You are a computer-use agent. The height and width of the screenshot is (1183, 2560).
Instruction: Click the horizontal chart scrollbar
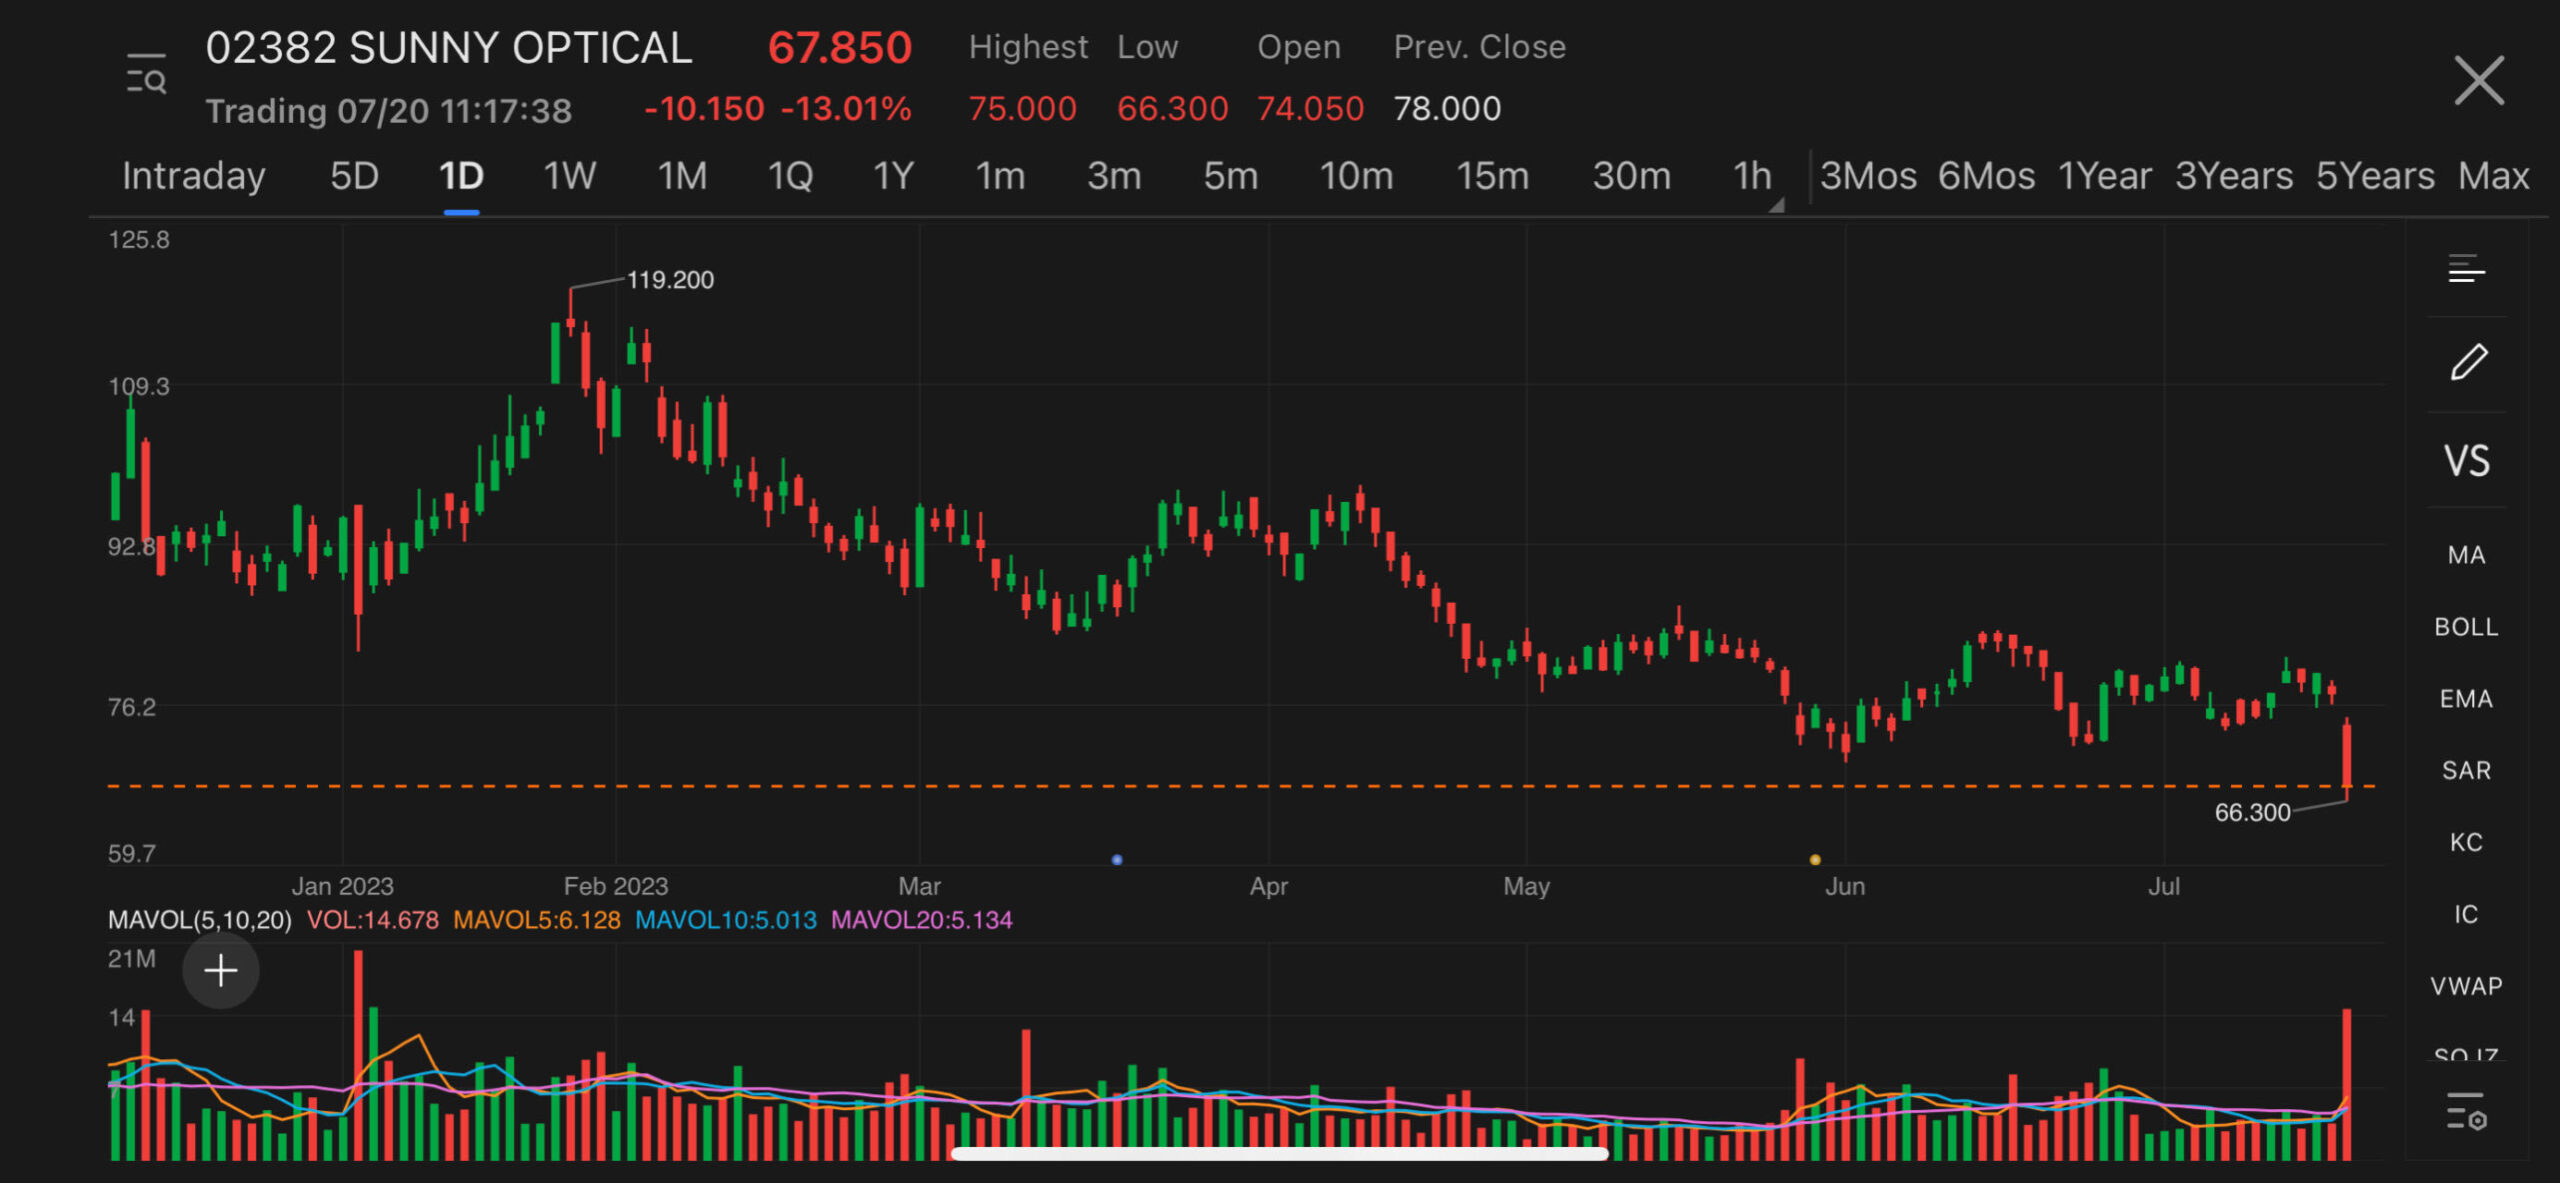pos(1279,1154)
